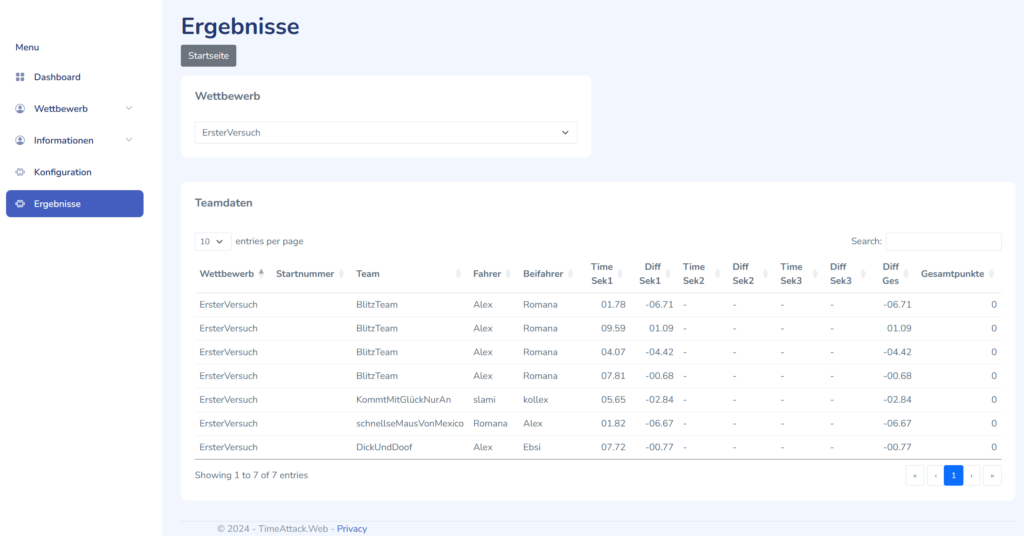Open the entries per page dropdown
Image resolution: width=1024 pixels, height=536 pixels.
point(212,241)
